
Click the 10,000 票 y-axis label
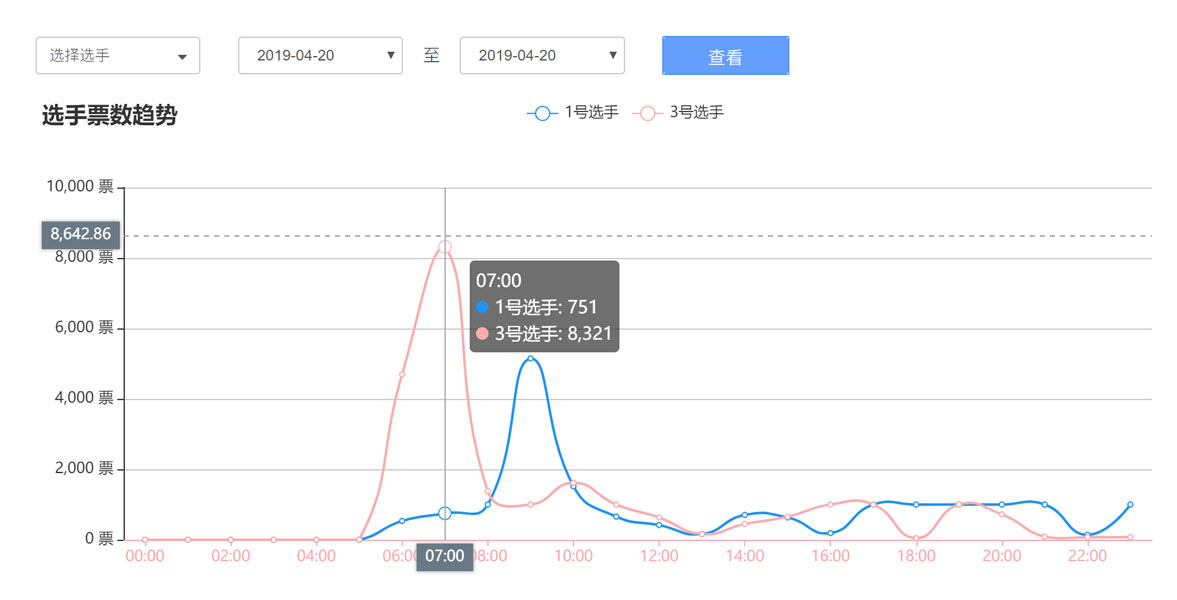80,186
